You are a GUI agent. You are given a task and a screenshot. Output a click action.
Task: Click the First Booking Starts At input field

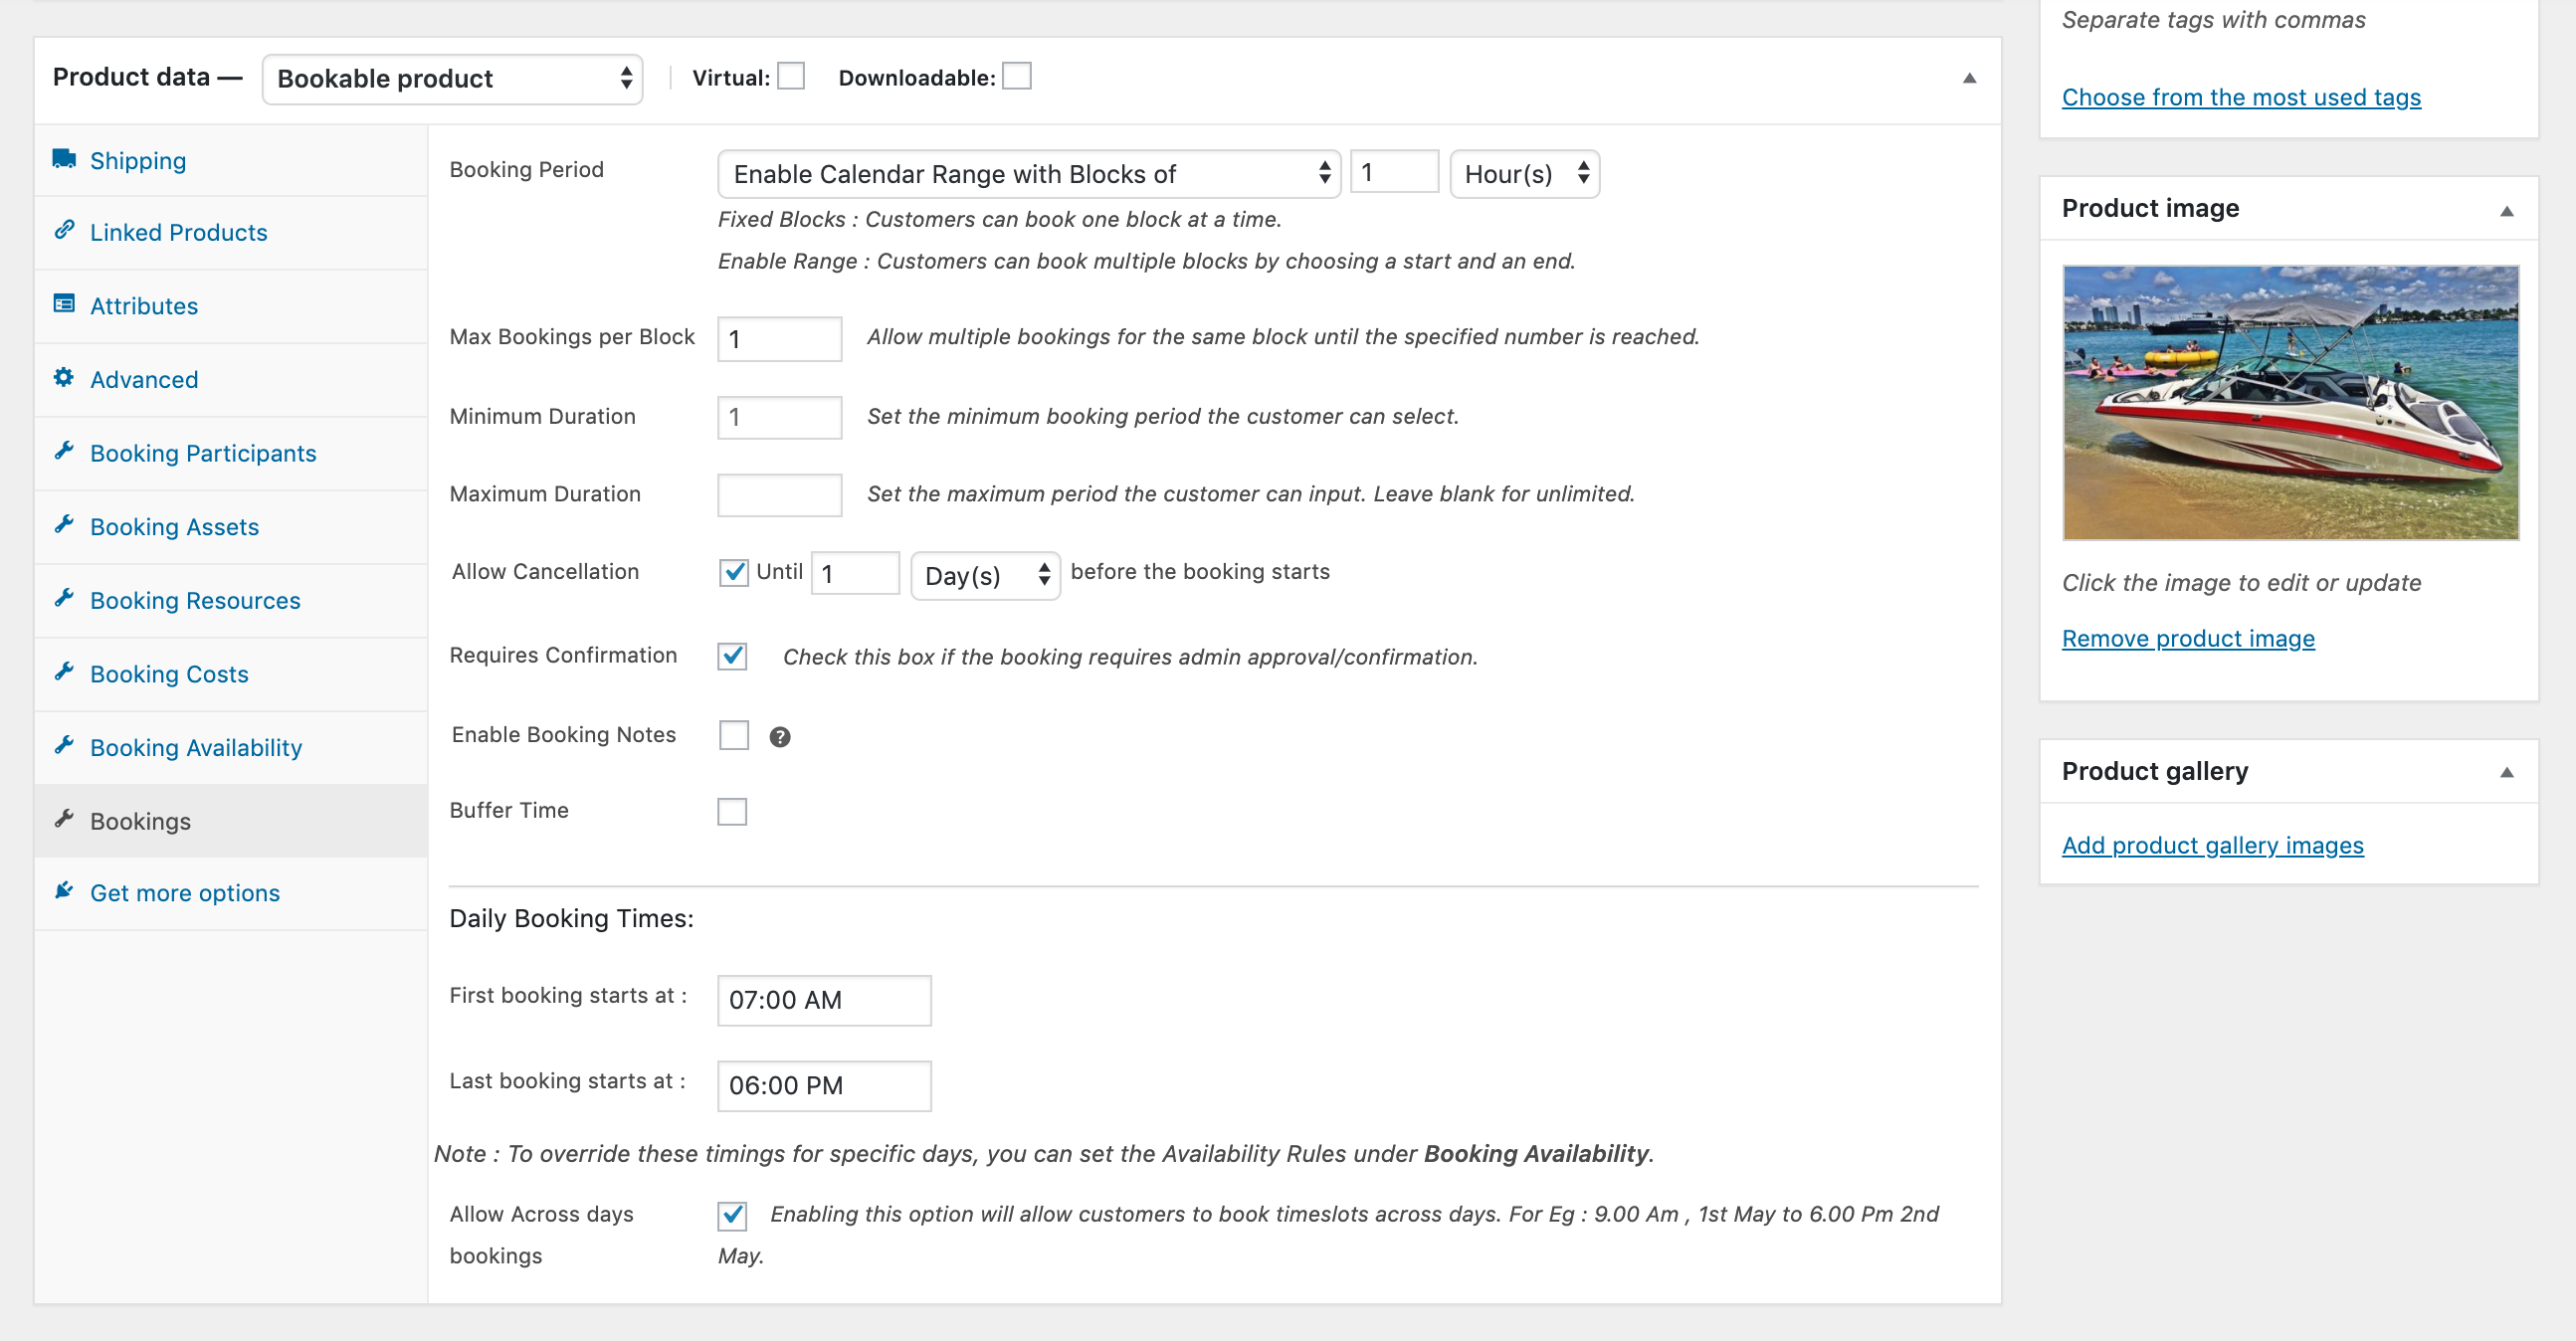pyautogui.click(x=825, y=1000)
